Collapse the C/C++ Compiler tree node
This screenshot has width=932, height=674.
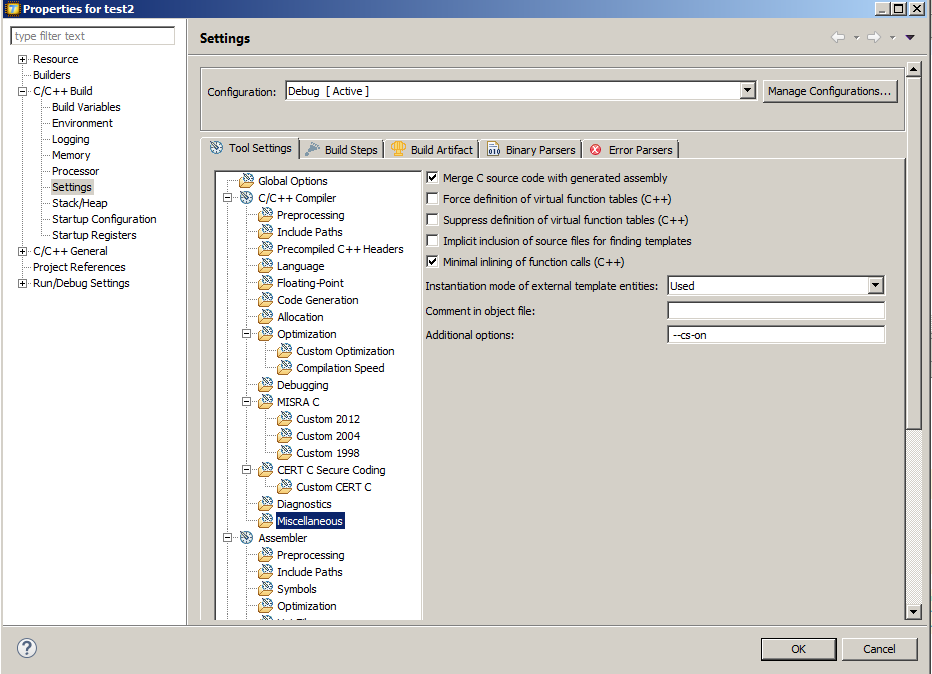point(229,197)
